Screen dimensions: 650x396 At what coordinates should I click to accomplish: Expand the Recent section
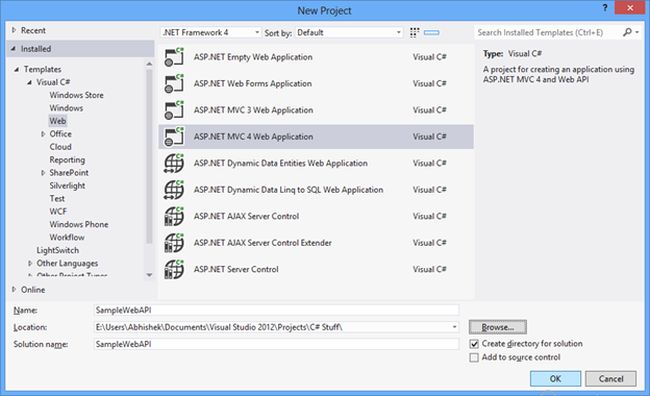pos(14,30)
